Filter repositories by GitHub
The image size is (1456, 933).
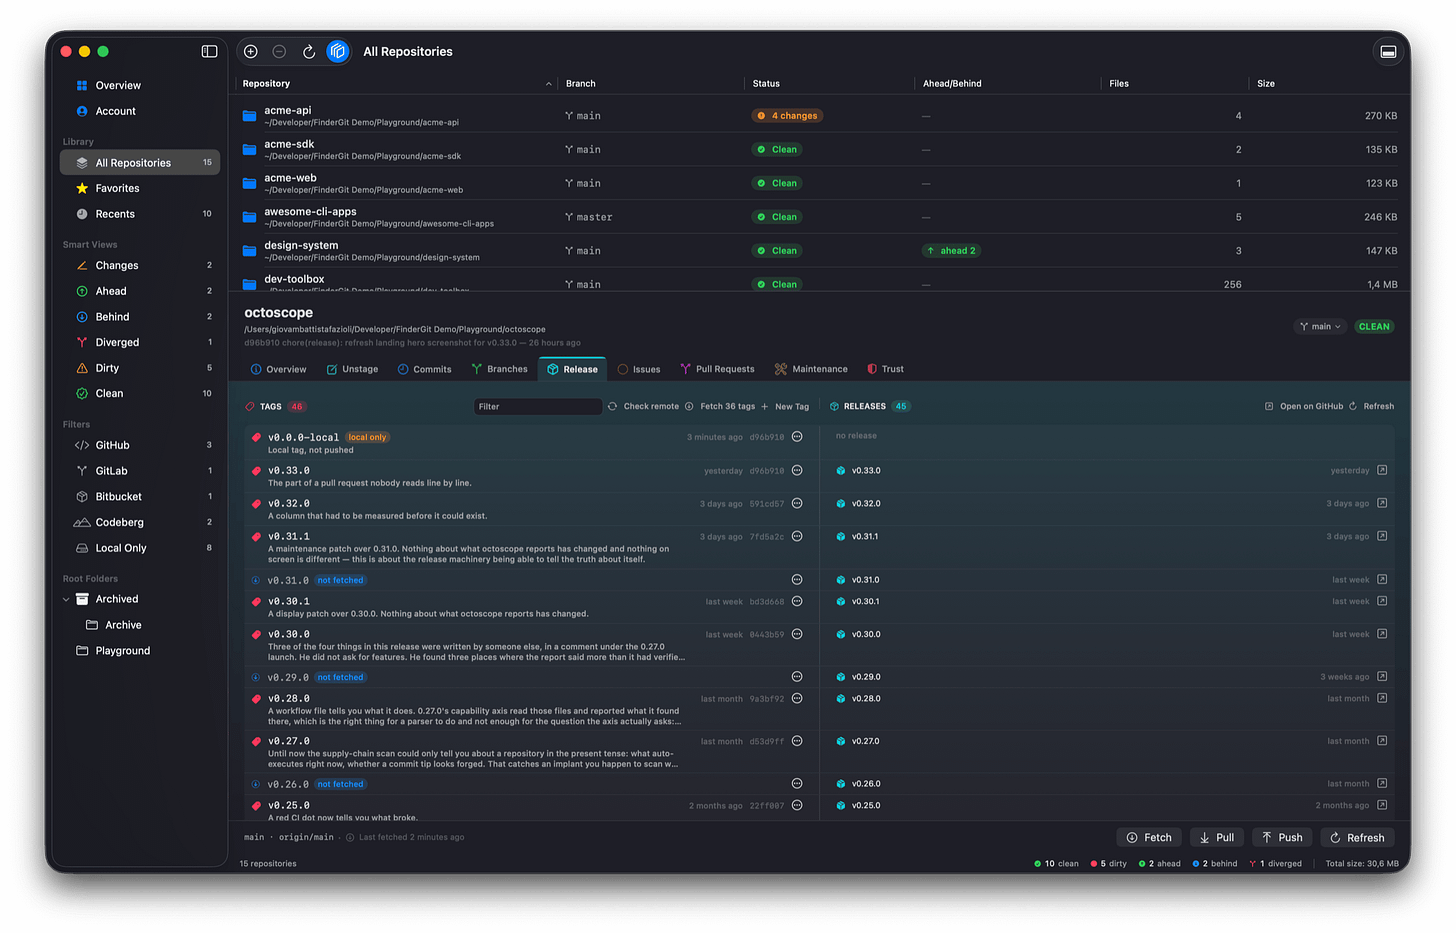pos(140,445)
